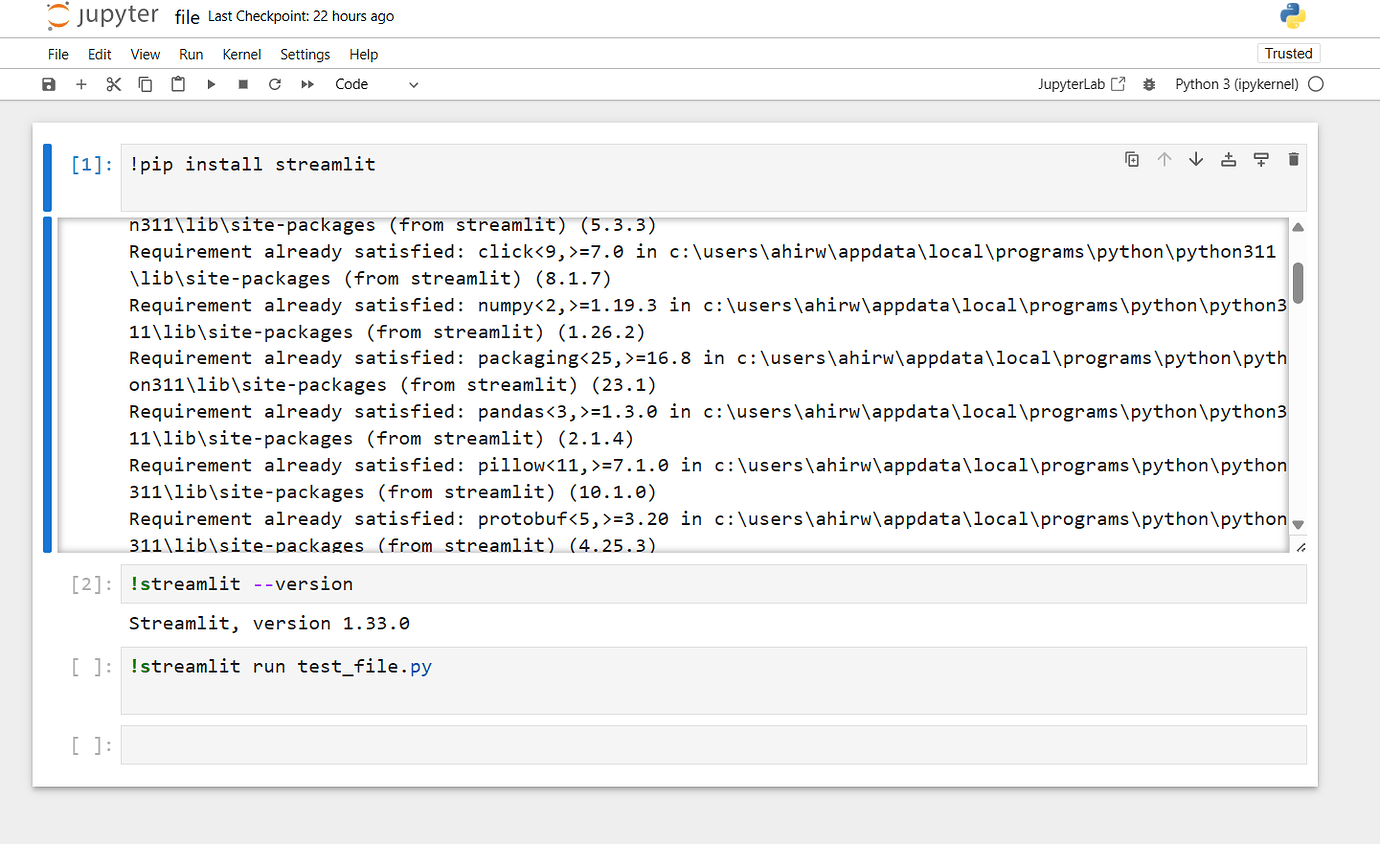This screenshot has height=844, width=1380.
Task: Insert a new cell with plus icon
Action: click(x=81, y=84)
